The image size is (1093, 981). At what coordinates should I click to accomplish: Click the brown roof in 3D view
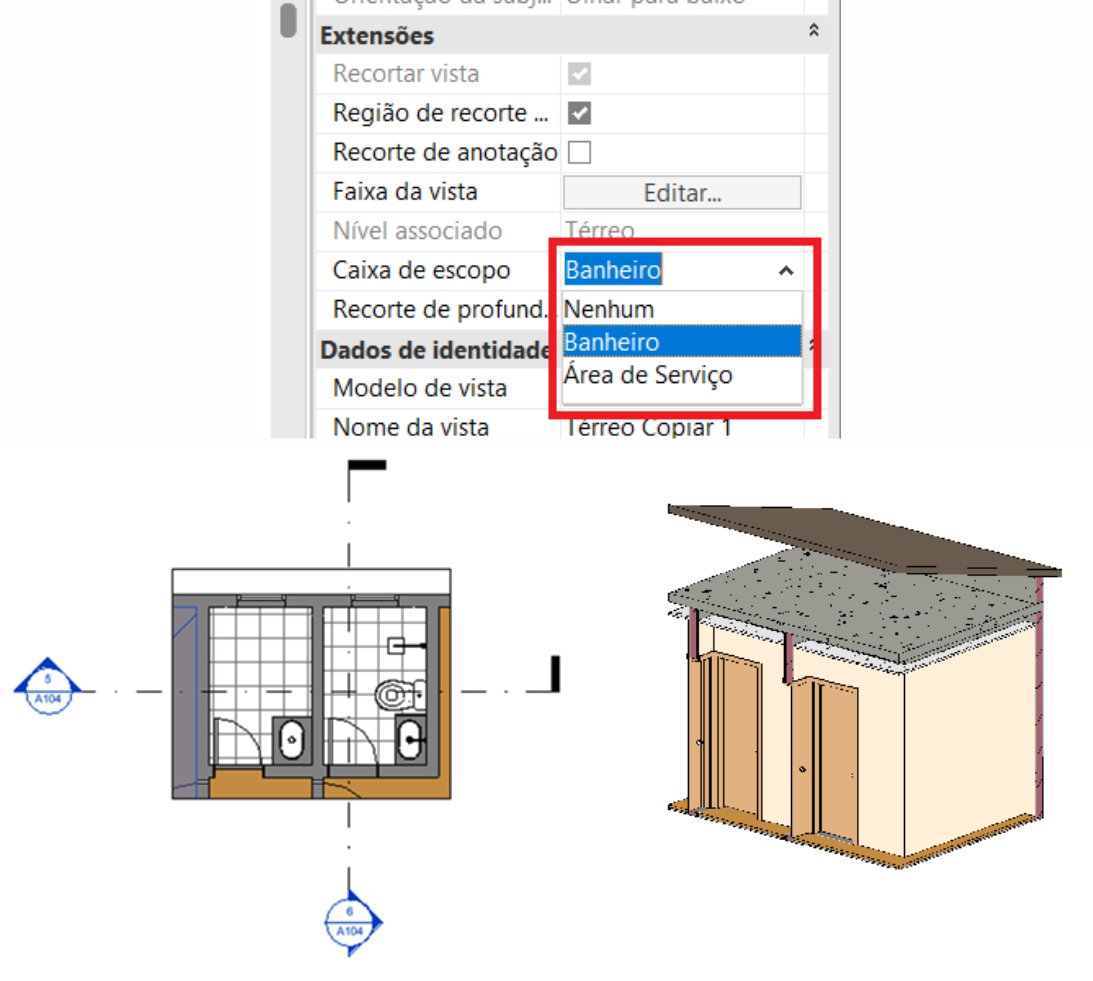coord(864,538)
